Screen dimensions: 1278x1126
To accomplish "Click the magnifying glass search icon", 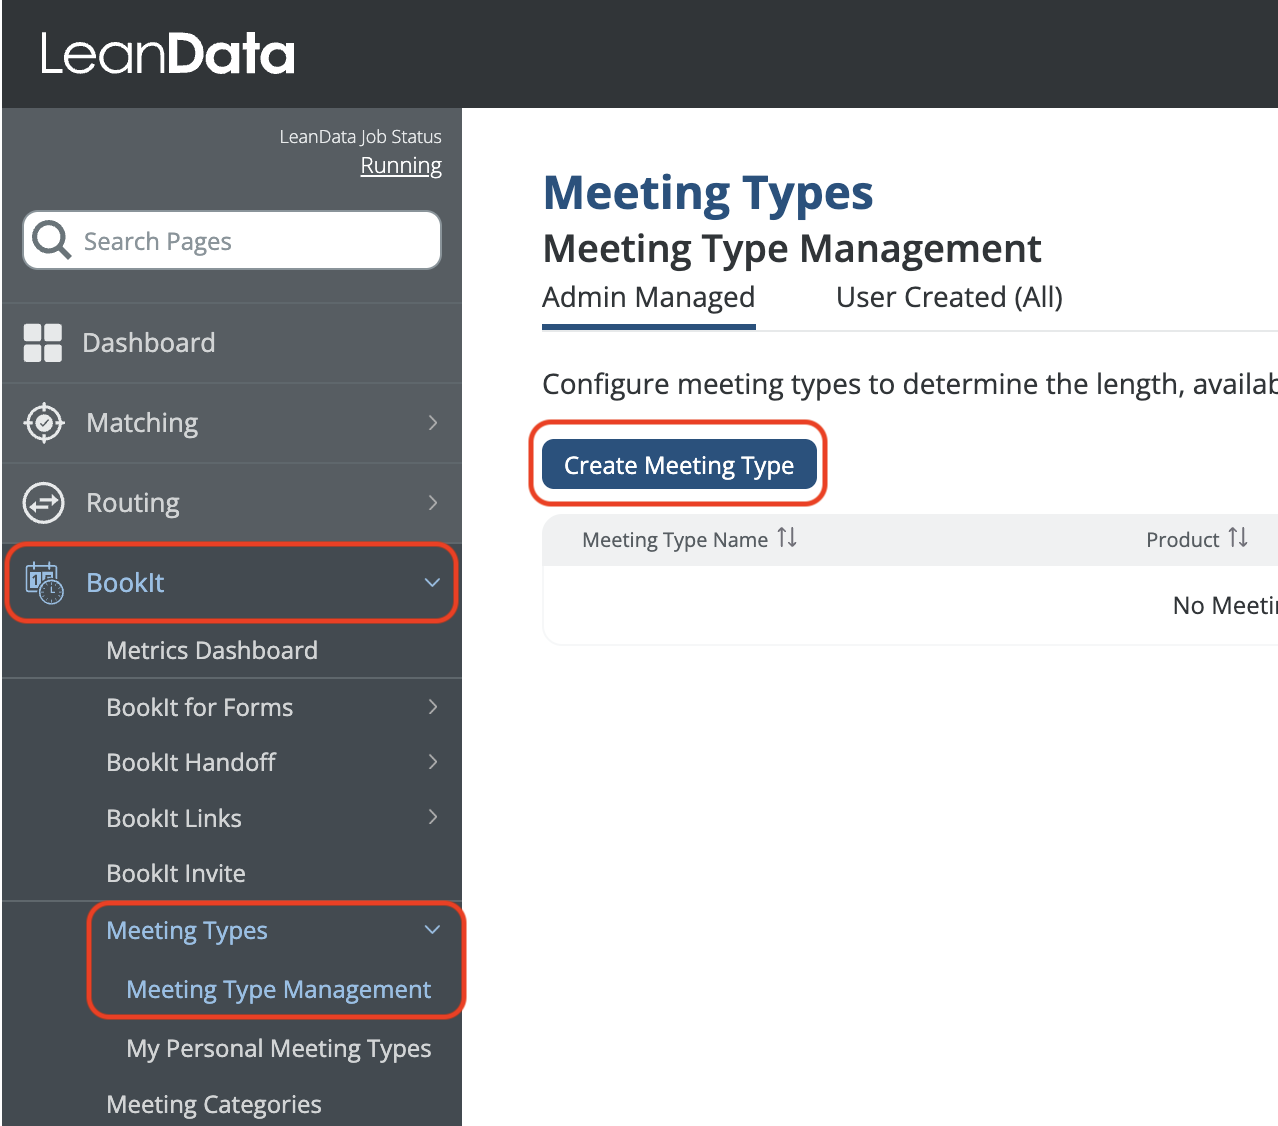I will [x=51, y=240].
